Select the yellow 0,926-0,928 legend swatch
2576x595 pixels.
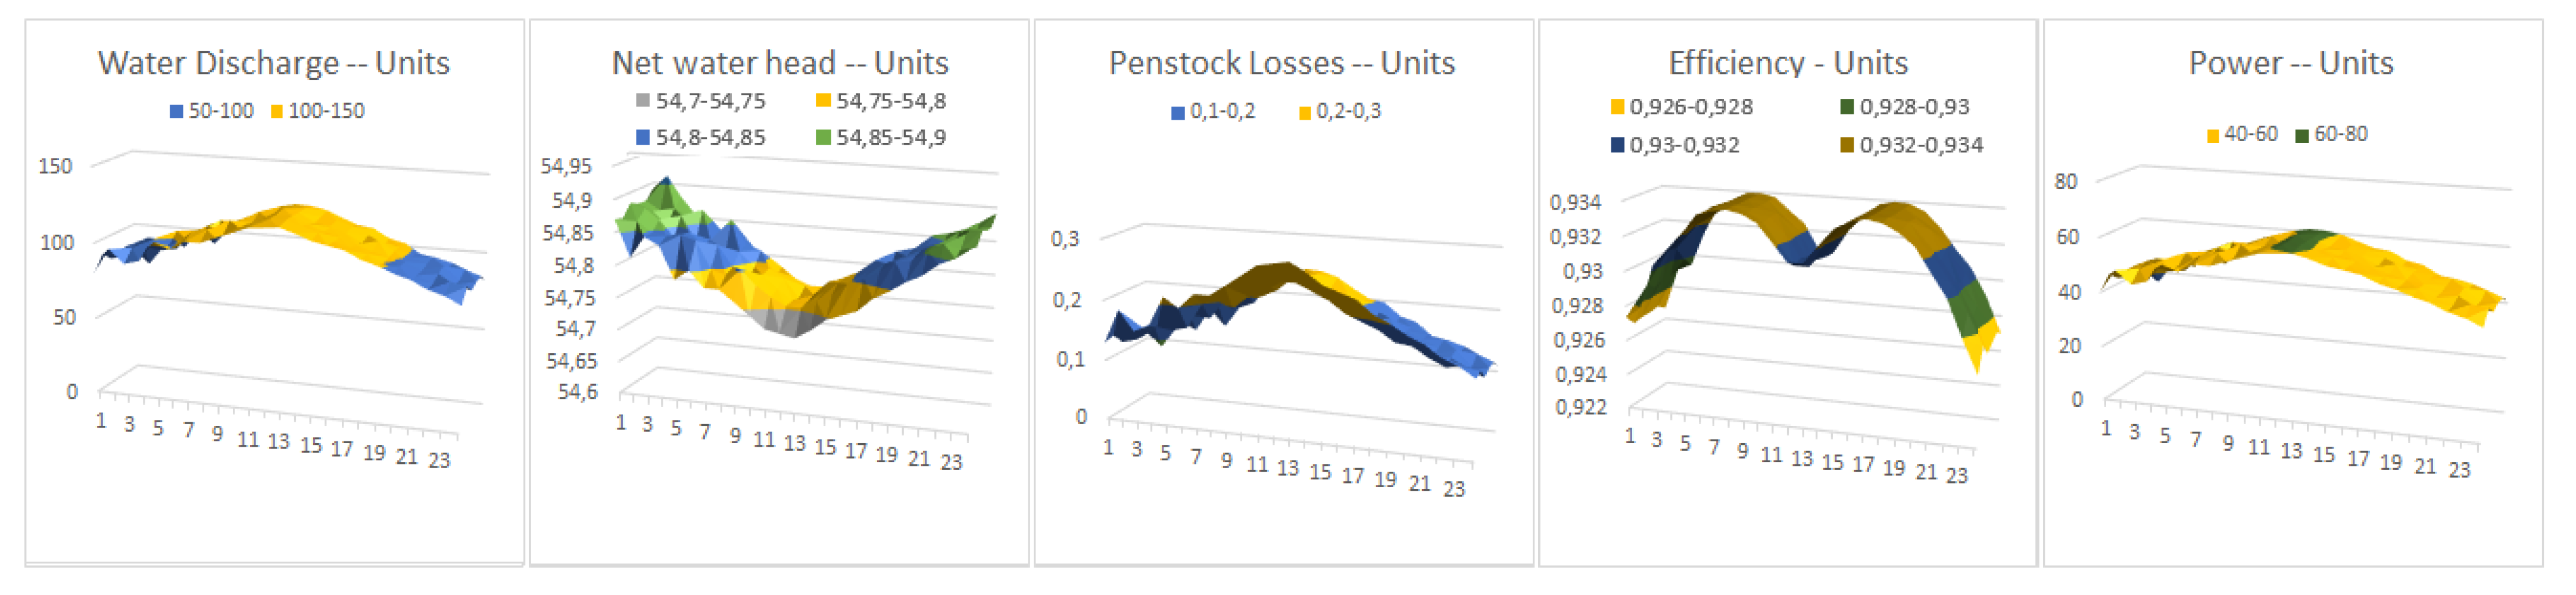(x=1617, y=106)
